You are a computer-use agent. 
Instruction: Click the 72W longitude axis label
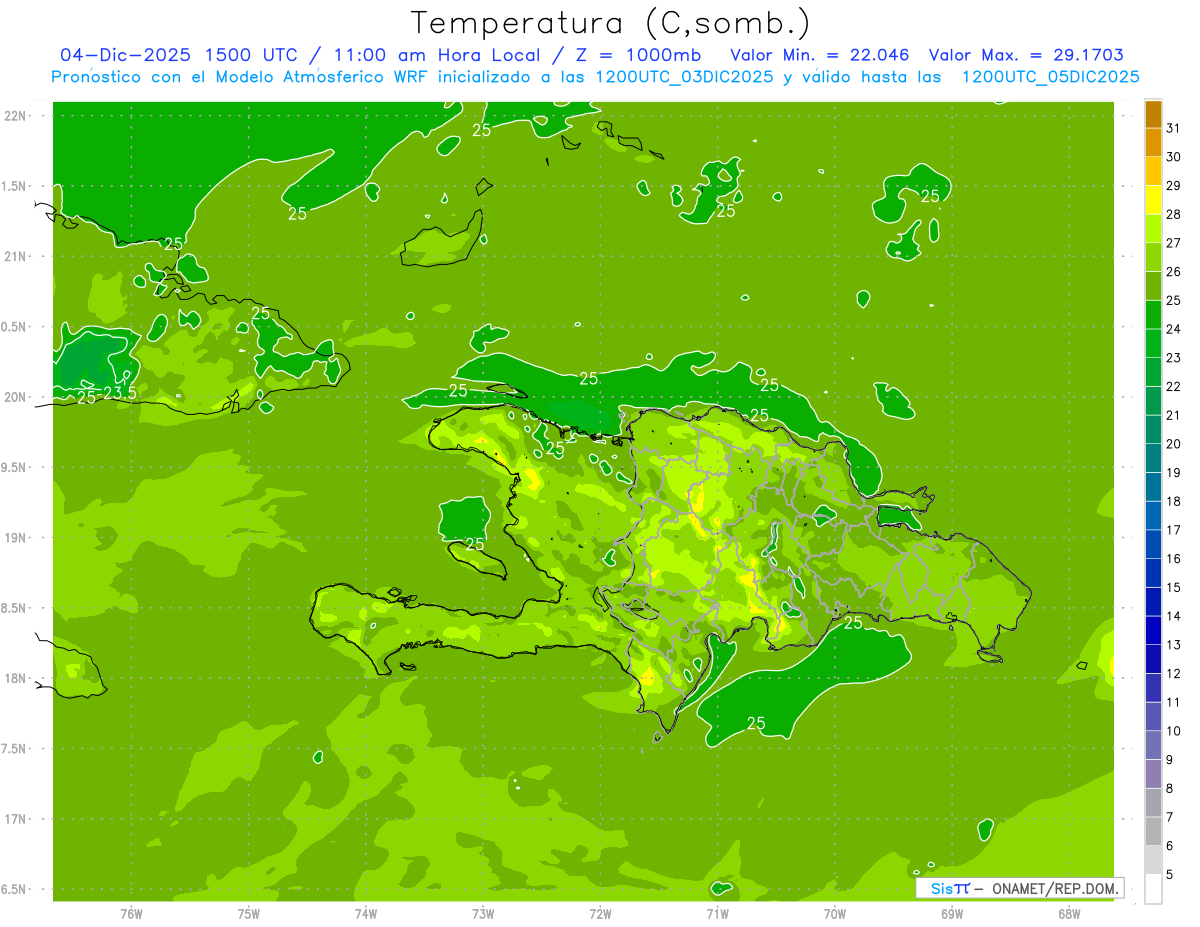pyautogui.click(x=600, y=914)
